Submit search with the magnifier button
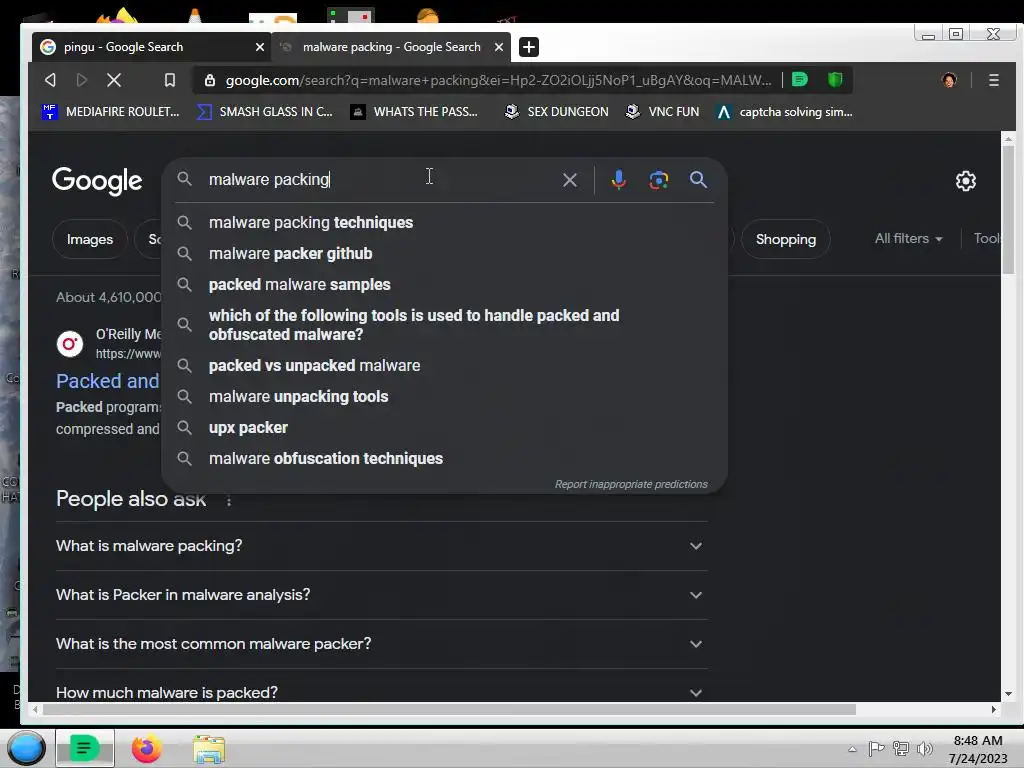This screenshot has height=768, width=1024. 698,180
